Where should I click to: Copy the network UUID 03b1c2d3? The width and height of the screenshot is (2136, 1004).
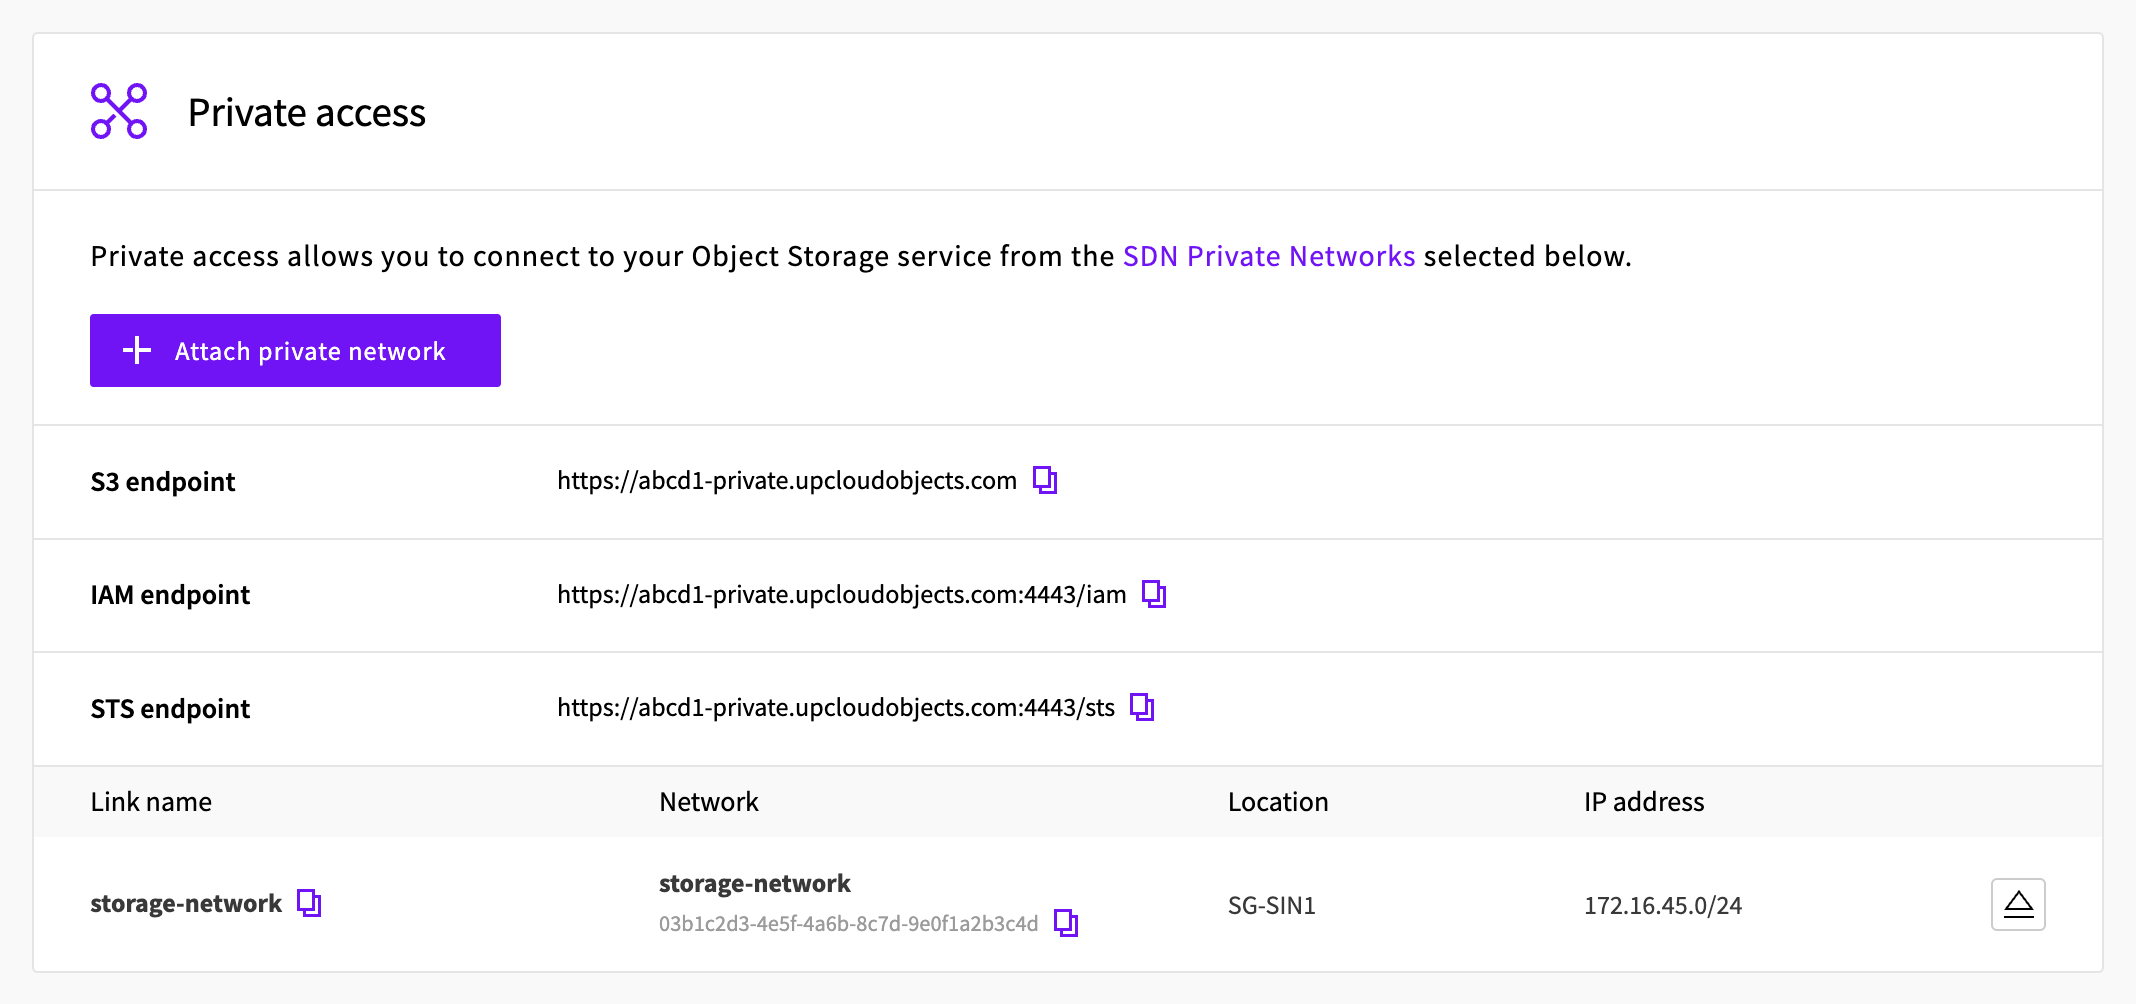[x=1066, y=923]
